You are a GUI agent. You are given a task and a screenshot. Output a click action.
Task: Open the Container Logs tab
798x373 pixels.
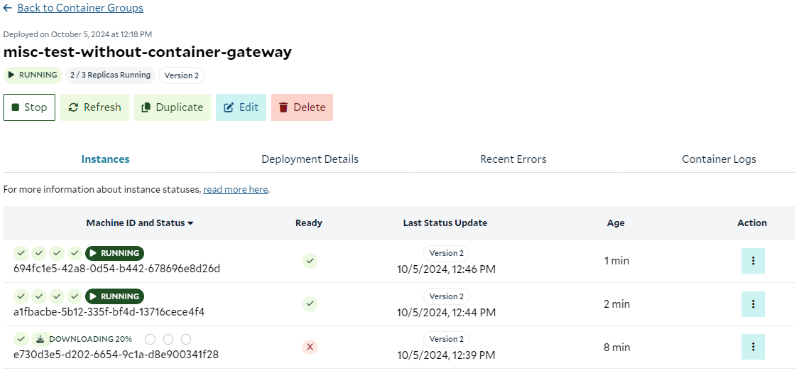[719, 159]
